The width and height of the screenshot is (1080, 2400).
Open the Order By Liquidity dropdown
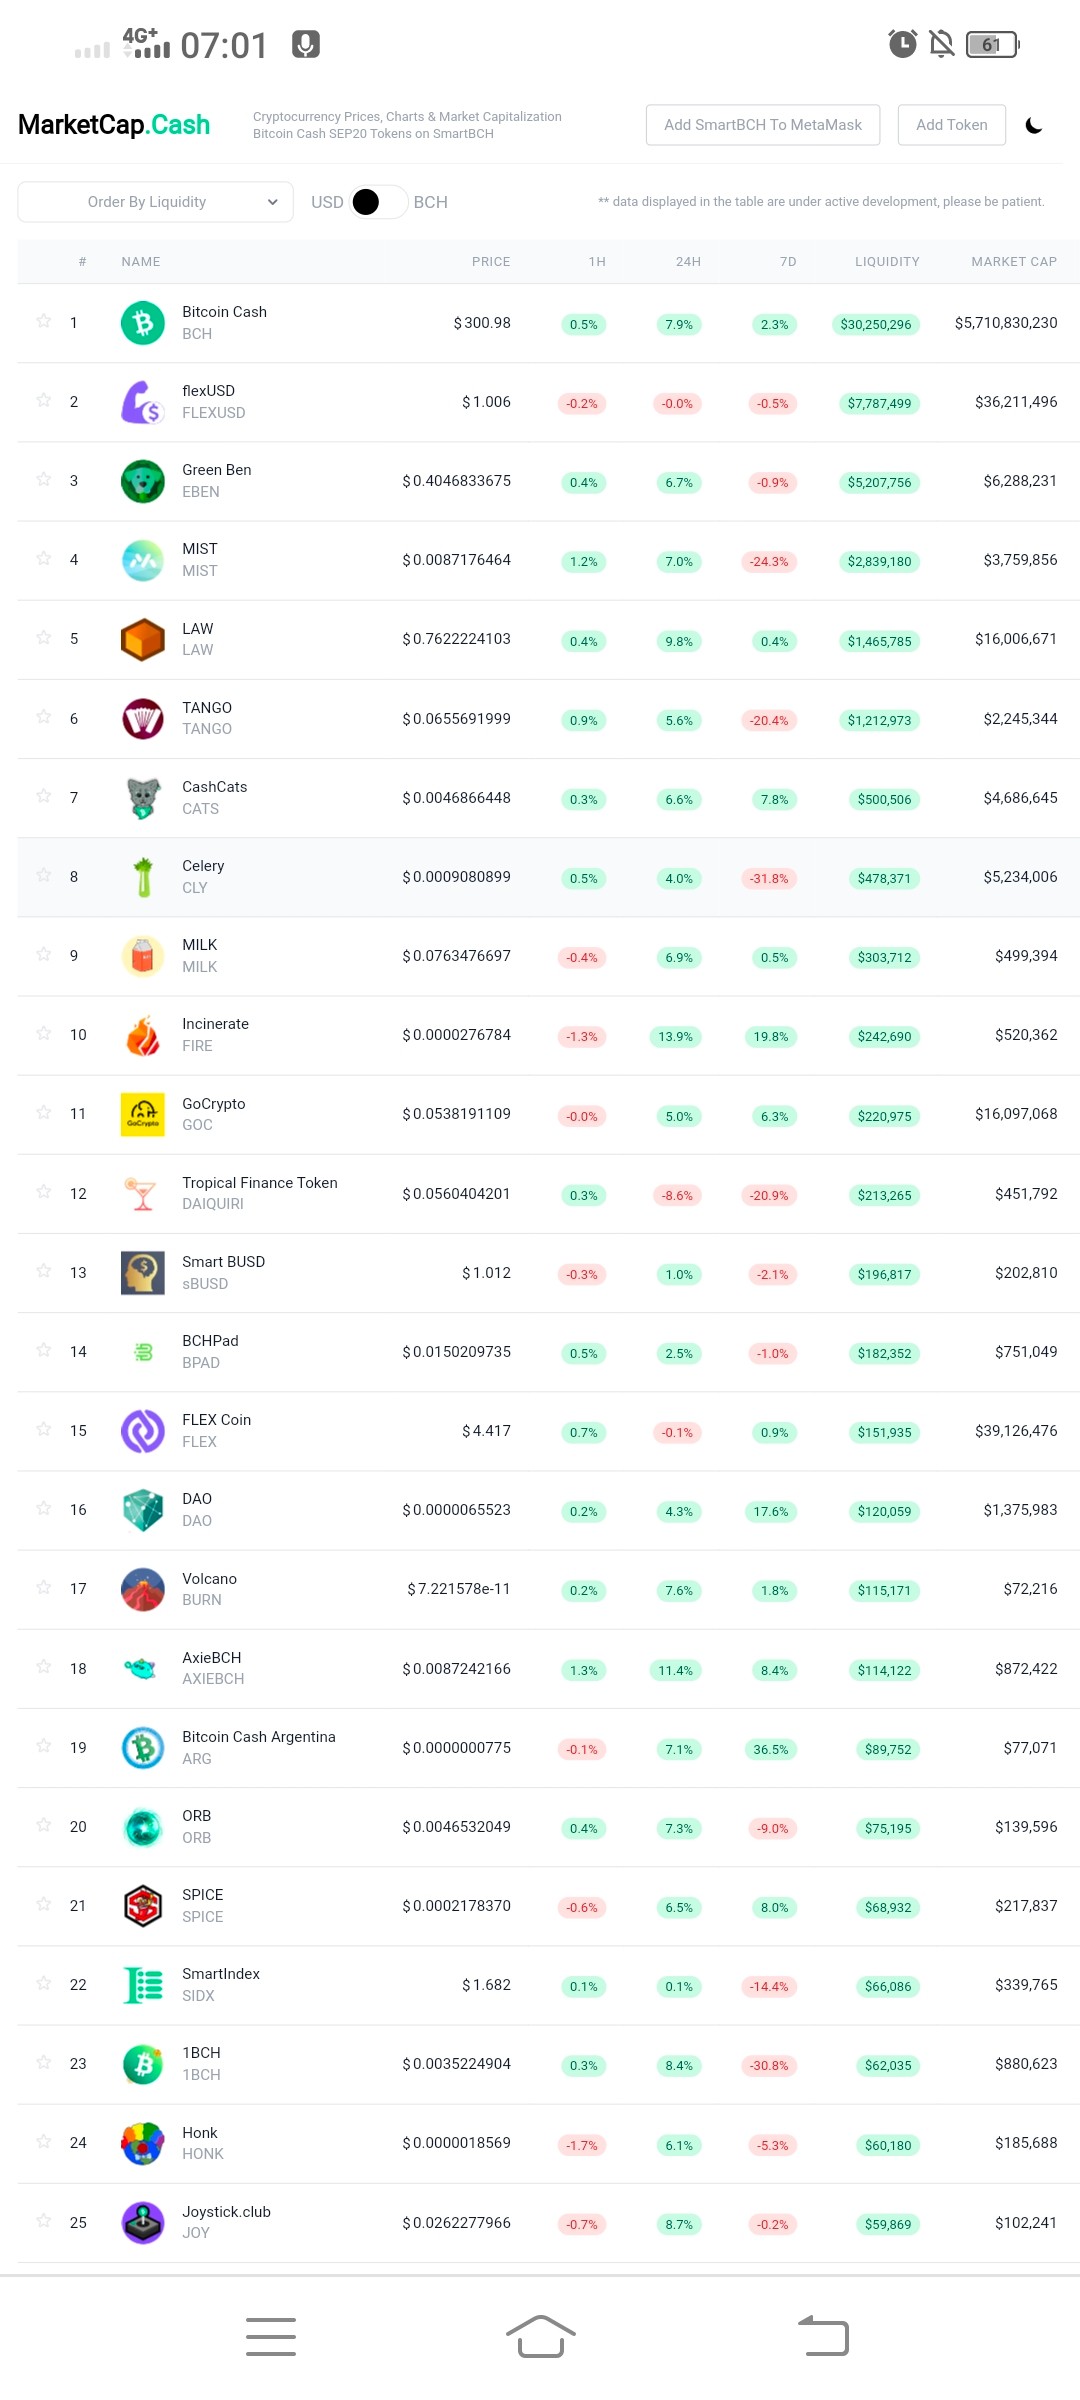pyautogui.click(x=155, y=202)
